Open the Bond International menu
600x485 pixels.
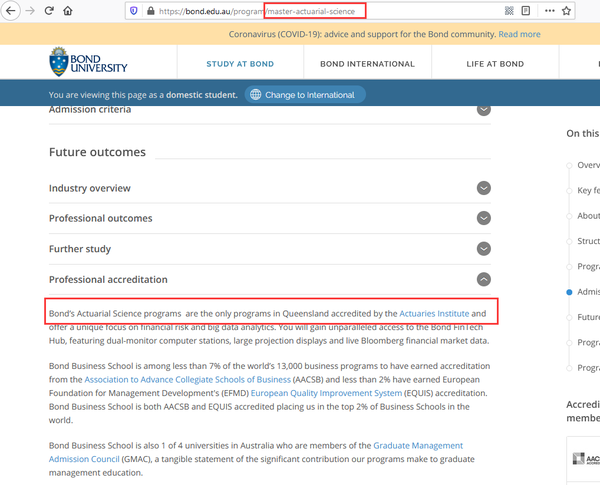[367, 64]
